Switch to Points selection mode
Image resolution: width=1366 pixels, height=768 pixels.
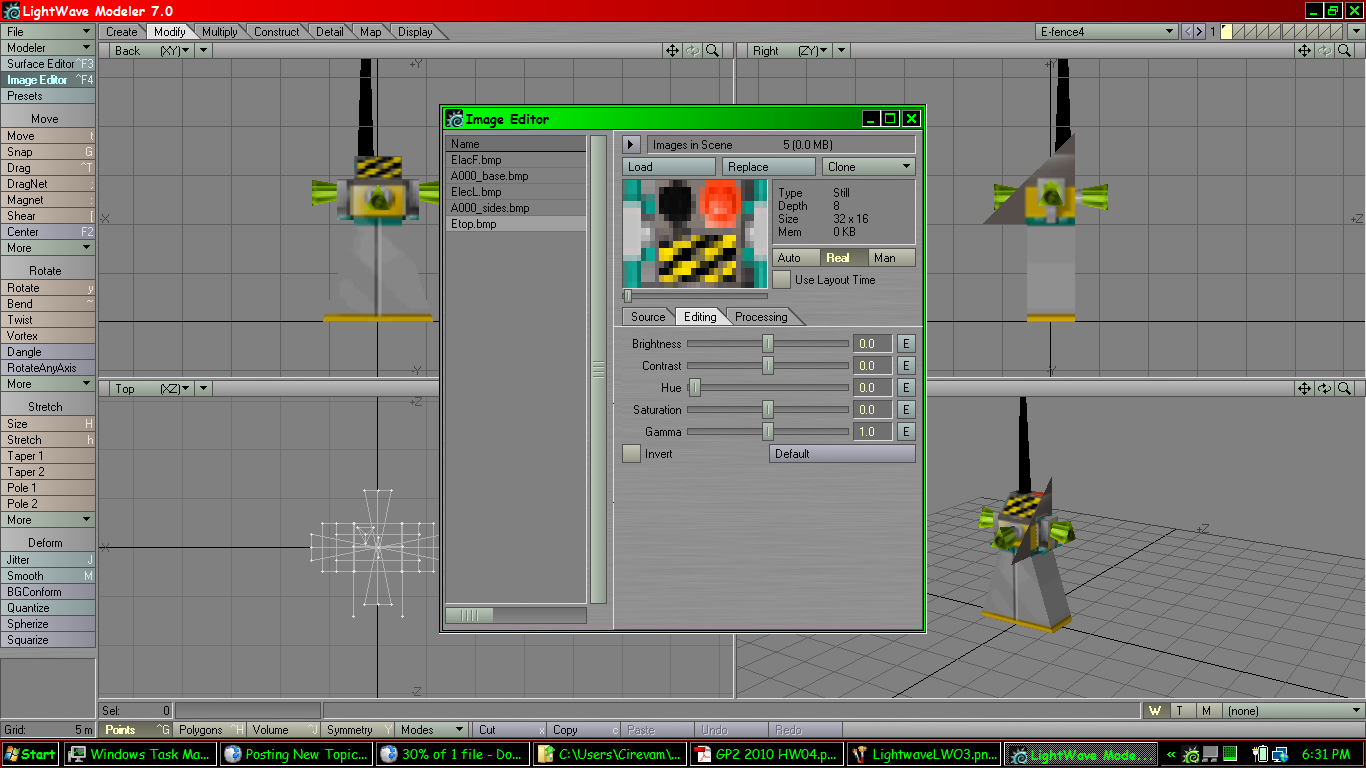(136, 730)
